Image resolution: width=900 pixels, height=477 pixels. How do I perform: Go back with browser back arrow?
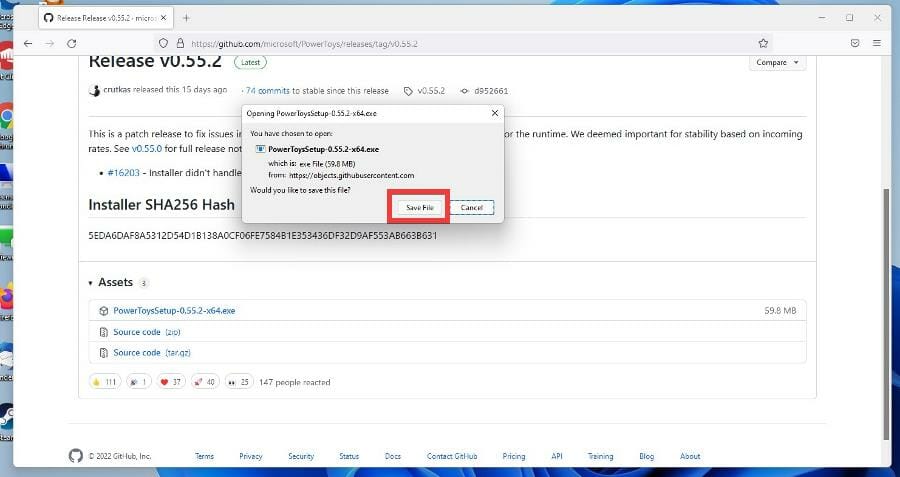[x=28, y=44]
